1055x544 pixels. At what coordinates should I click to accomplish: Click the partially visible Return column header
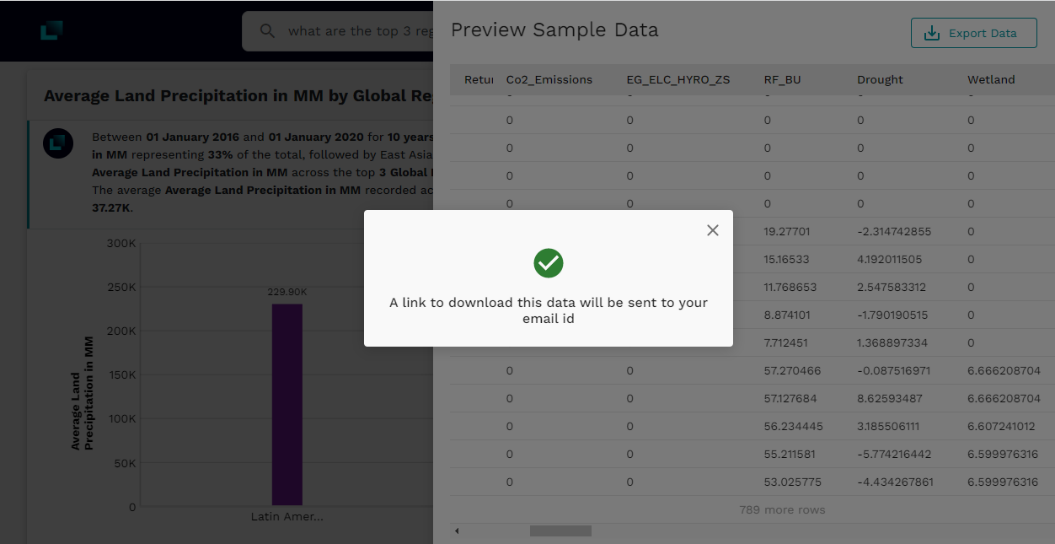[x=479, y=80]
